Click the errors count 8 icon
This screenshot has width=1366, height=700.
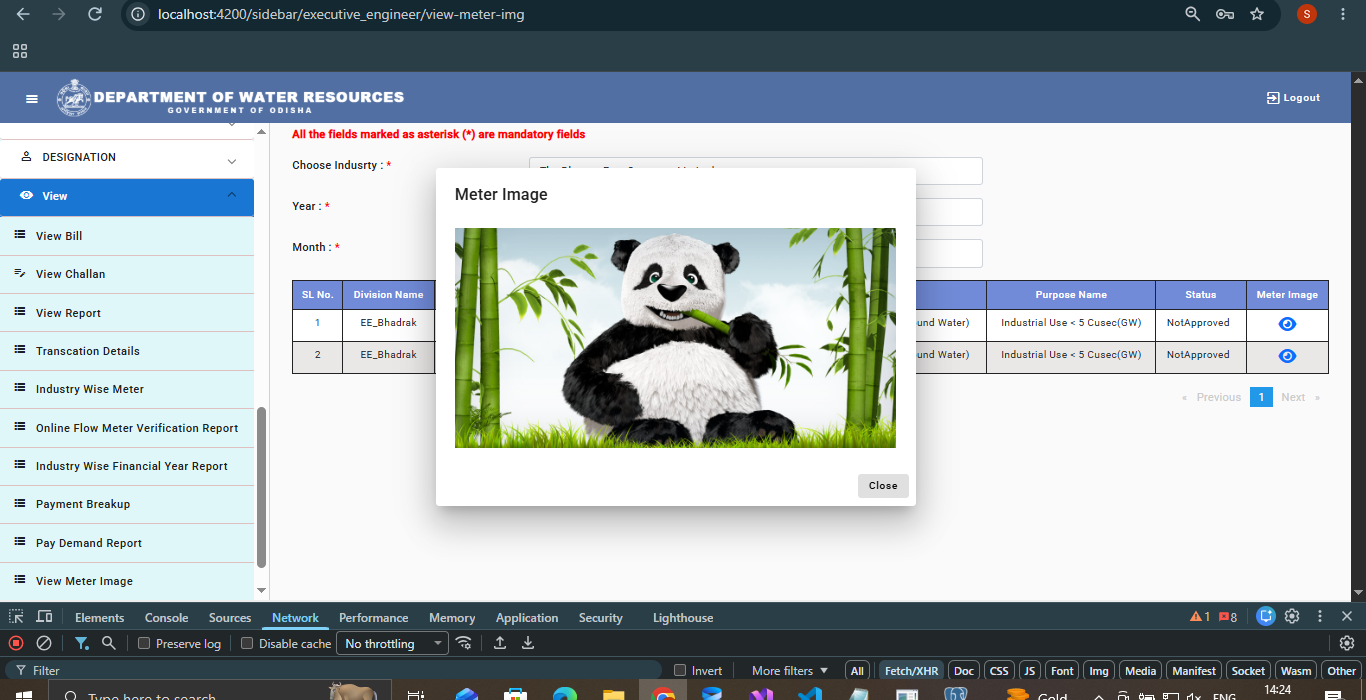pyautogui.click(x=1227, y=617)
